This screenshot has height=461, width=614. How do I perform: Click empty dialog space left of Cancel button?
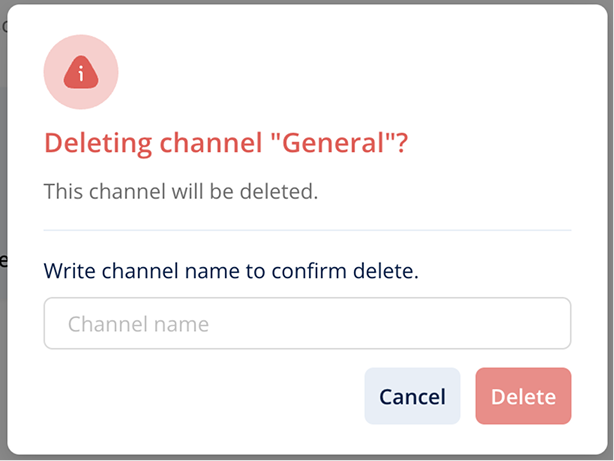click(x=204, y=396)
